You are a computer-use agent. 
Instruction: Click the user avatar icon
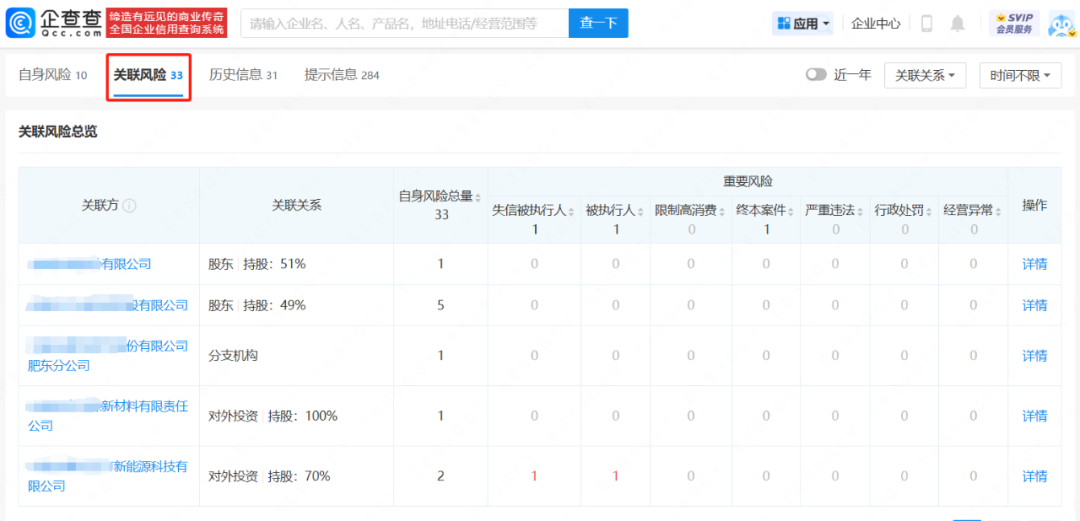[1061, 23]
